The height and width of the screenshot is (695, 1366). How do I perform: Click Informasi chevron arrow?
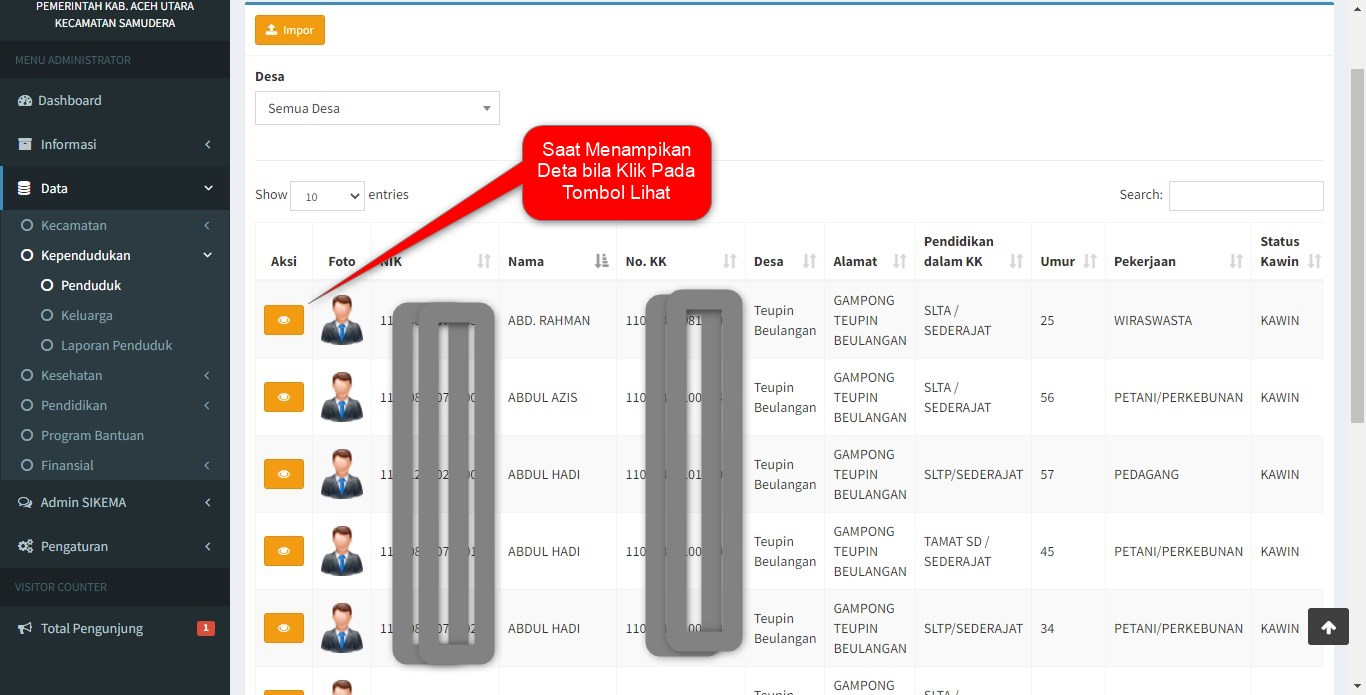tap(208, 144)
